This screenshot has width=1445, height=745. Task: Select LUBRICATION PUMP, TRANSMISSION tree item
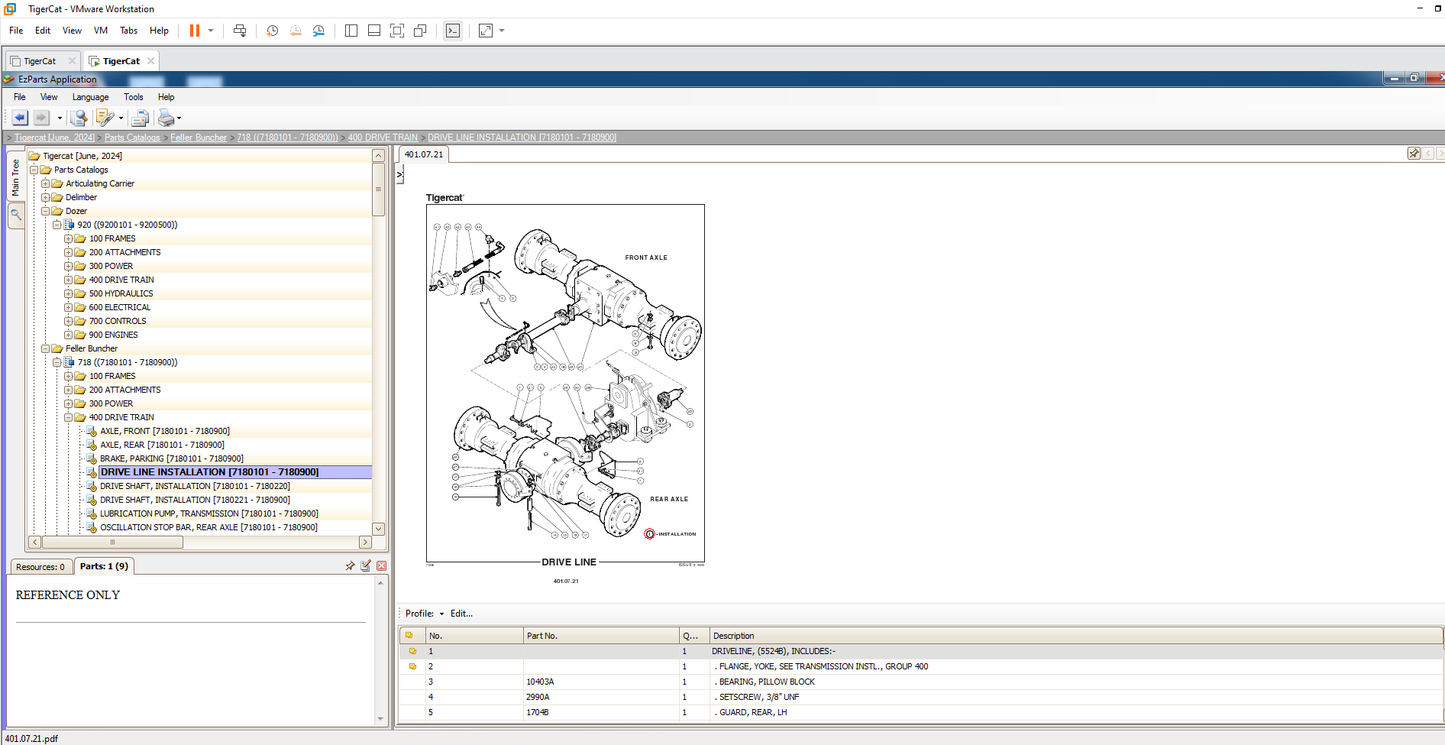coord(209,513)
